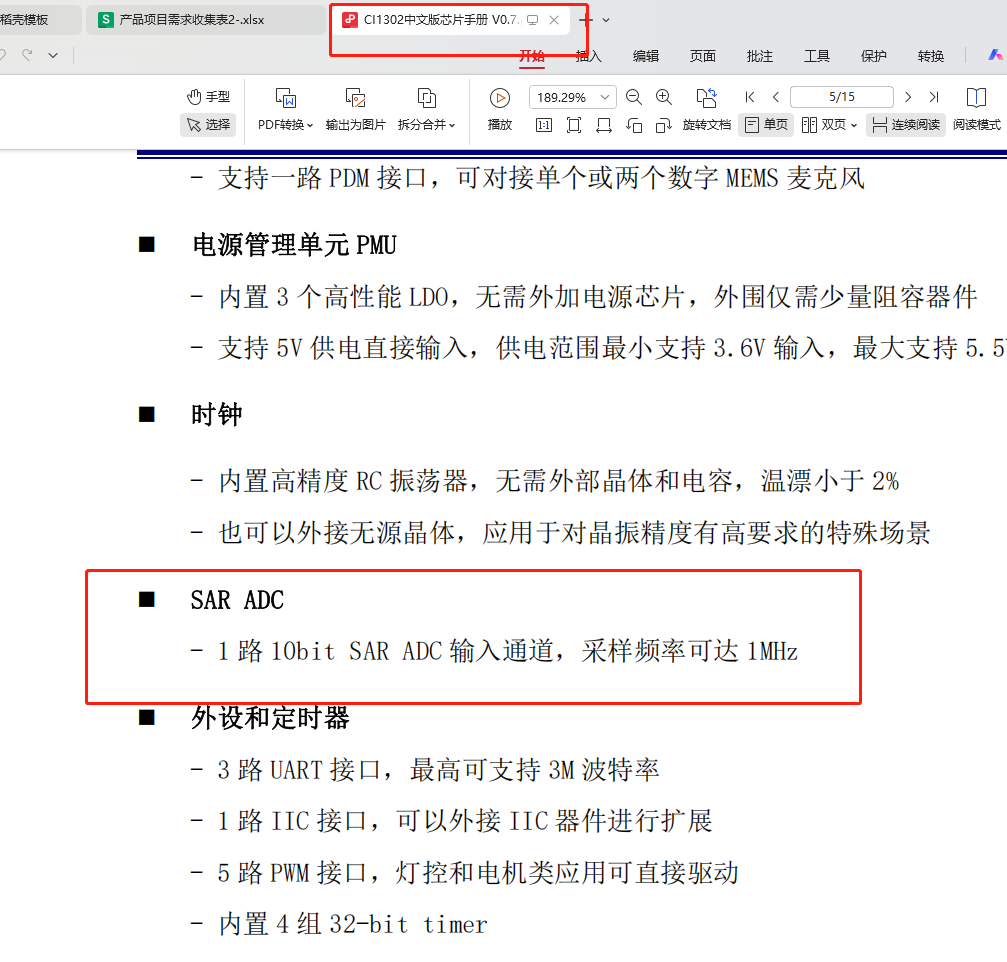Screen dimensions: 1007x962
Task: Switch to the 插入 ribbon tab
Action: tap(589, 56)
